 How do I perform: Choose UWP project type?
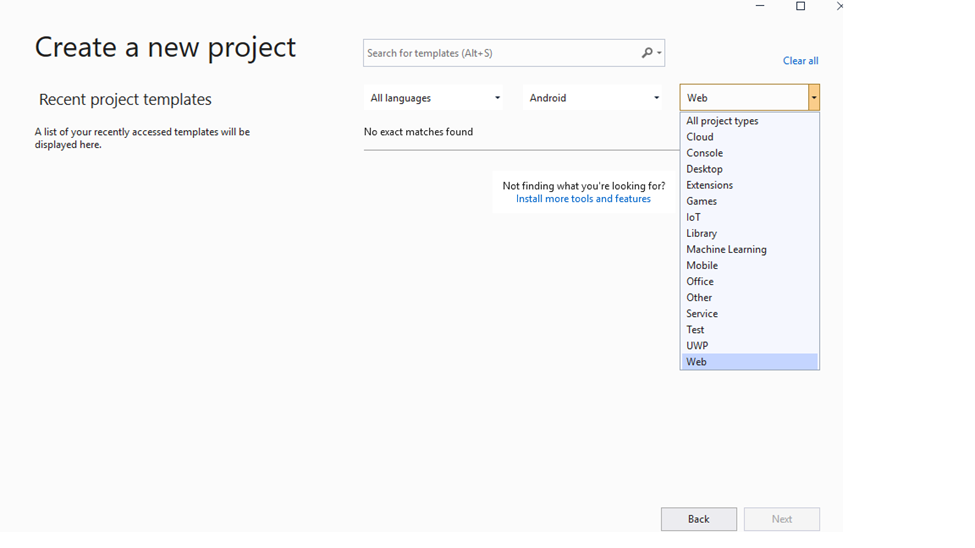[749, 346]
